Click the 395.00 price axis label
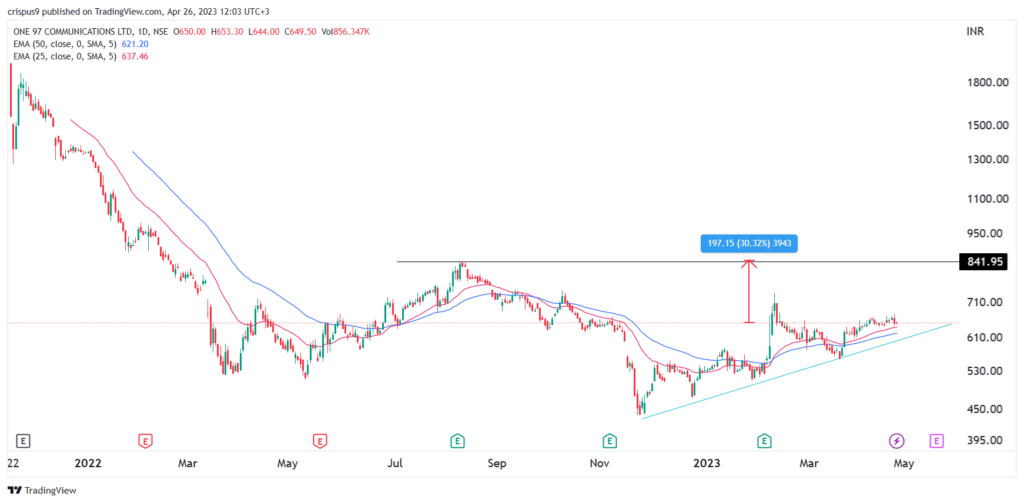The width and height of the screenshot is (1024, 503). 986,440
